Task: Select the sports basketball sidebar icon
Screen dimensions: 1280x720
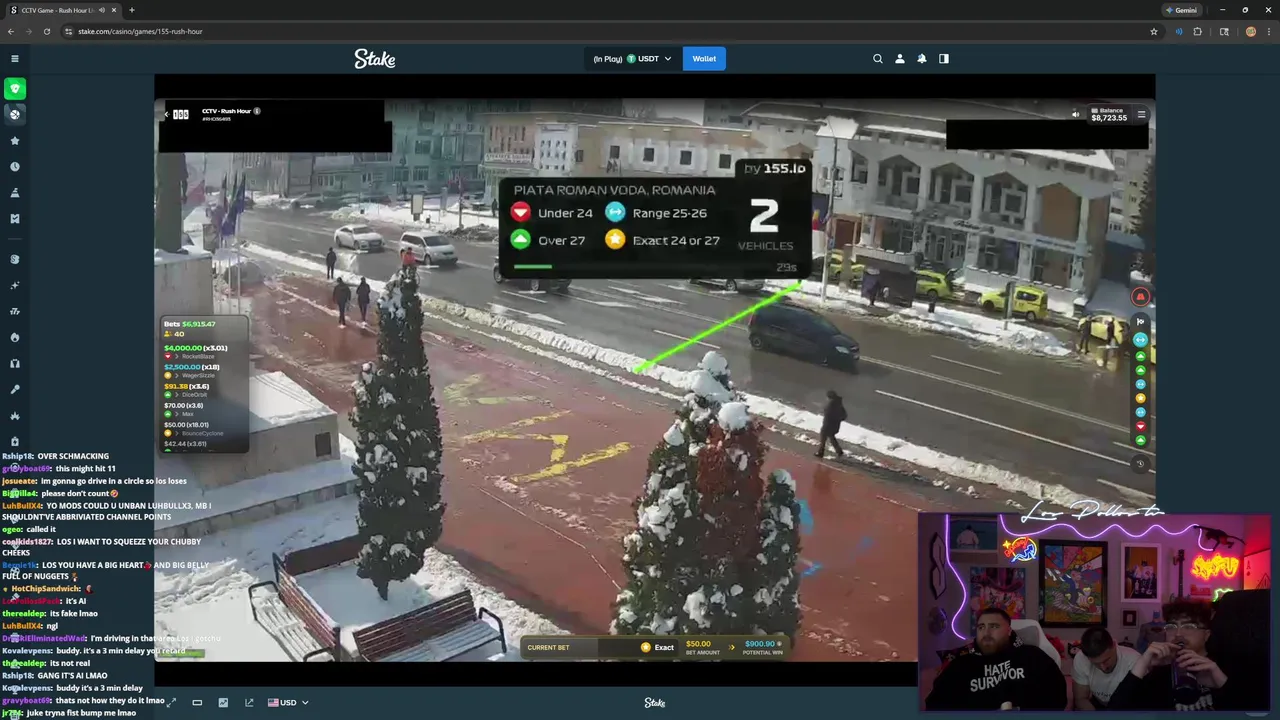Action: click(x=15, y=114)
